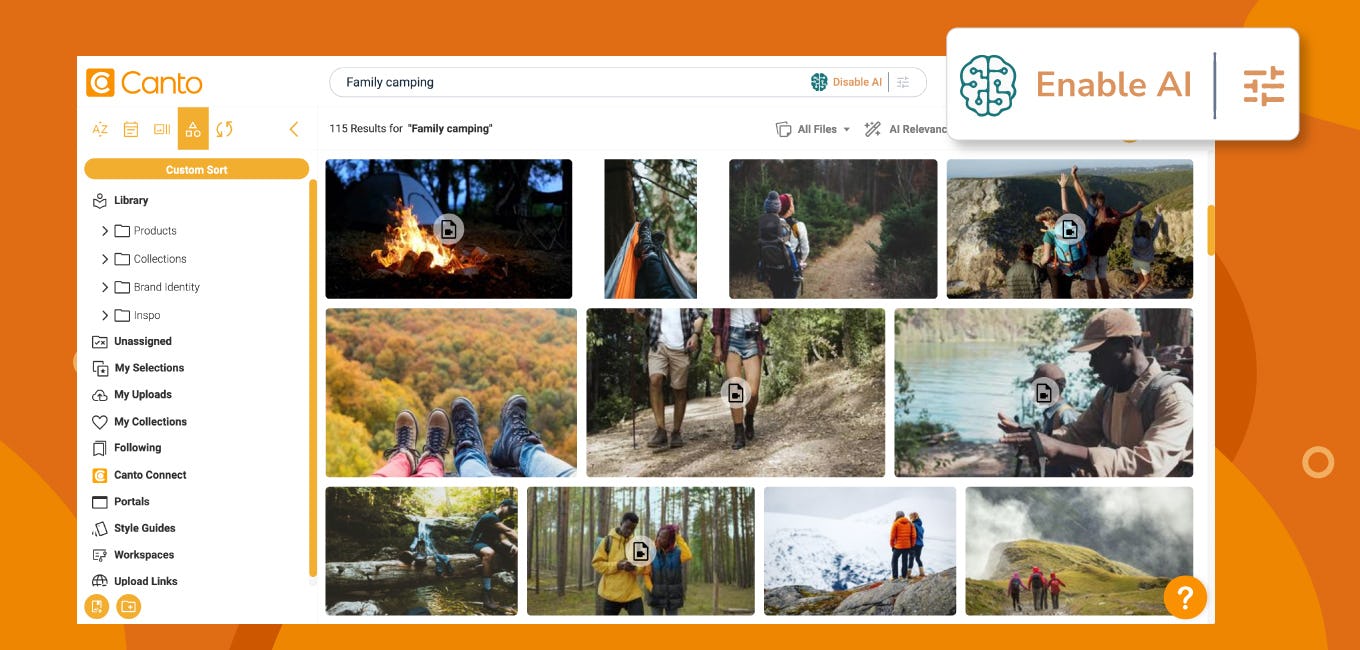
Task: Click the new folder icon at bottom
Action: [129, 606]
